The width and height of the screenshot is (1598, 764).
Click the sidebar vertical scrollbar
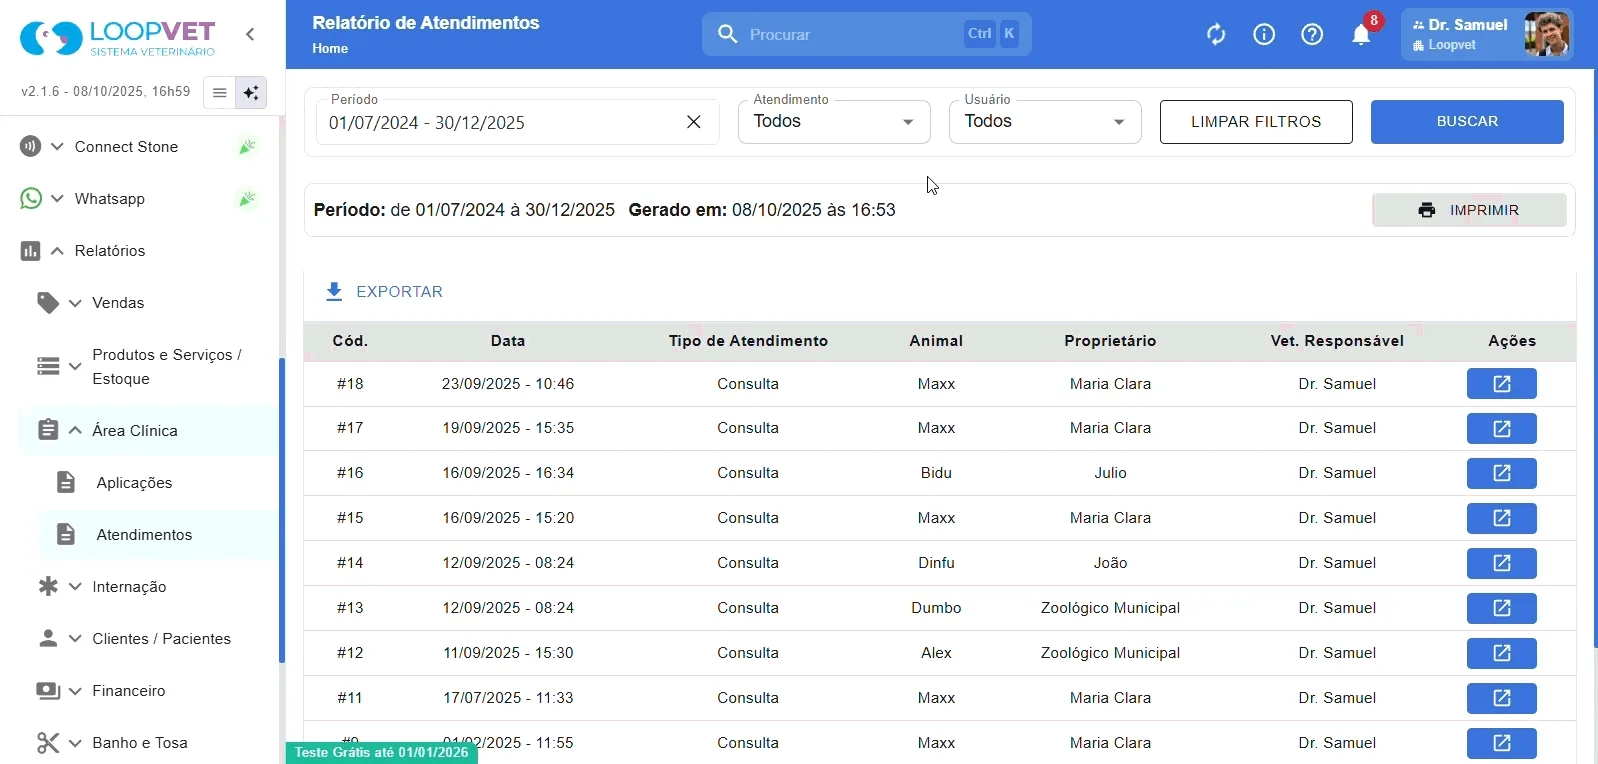tap(282, 510)
